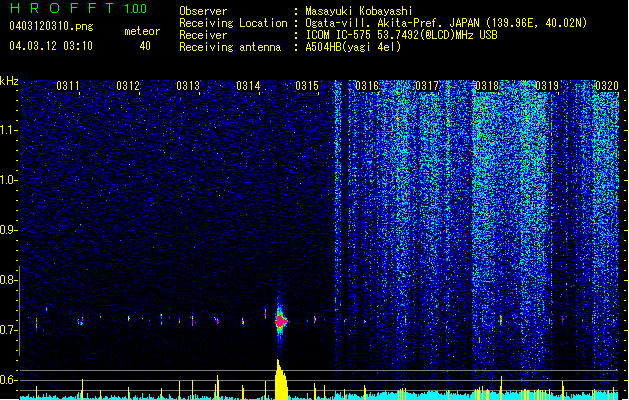Click the 0.8 kHz axis label
Viewport: 629px width, 400px height.
[8, 280]
